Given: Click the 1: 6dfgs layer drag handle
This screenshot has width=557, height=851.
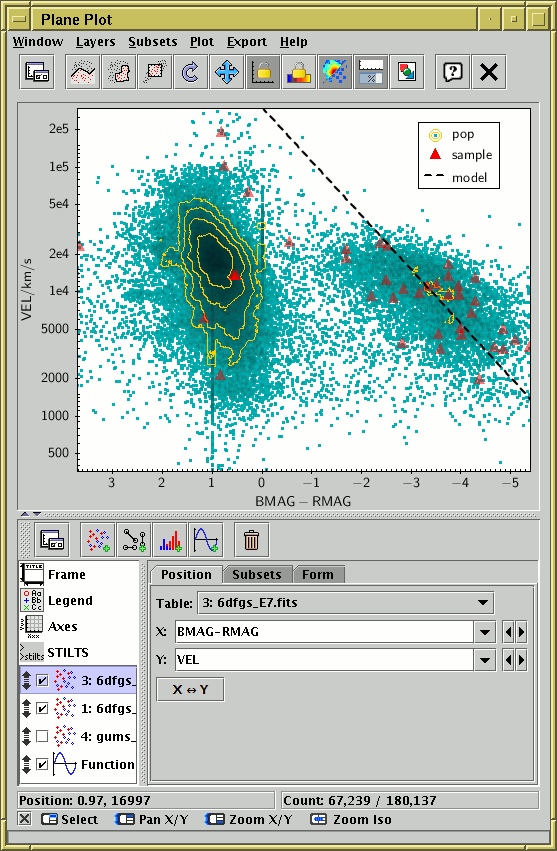Looking at the screenshot, I should pyautogui.click(x=27, y=708).
